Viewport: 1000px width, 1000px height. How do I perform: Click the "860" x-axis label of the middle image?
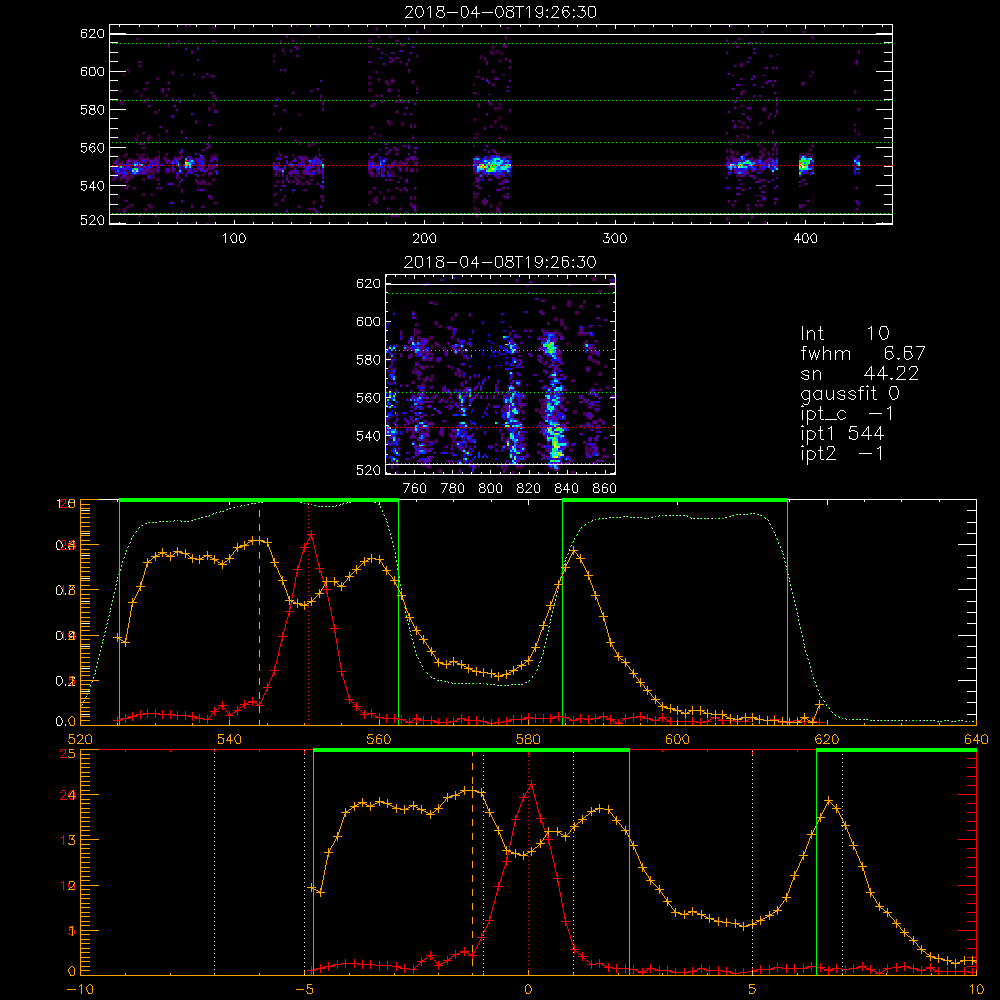(605, 489)
